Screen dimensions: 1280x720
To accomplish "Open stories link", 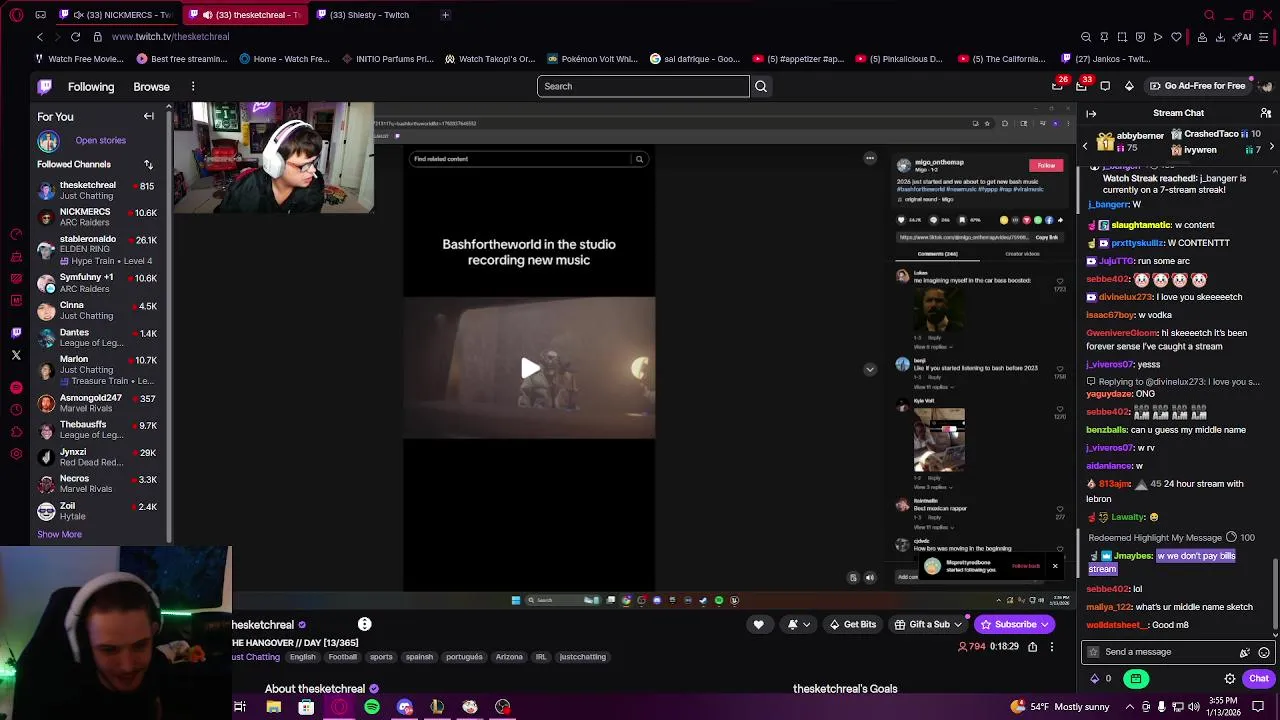I will [100, 141].
